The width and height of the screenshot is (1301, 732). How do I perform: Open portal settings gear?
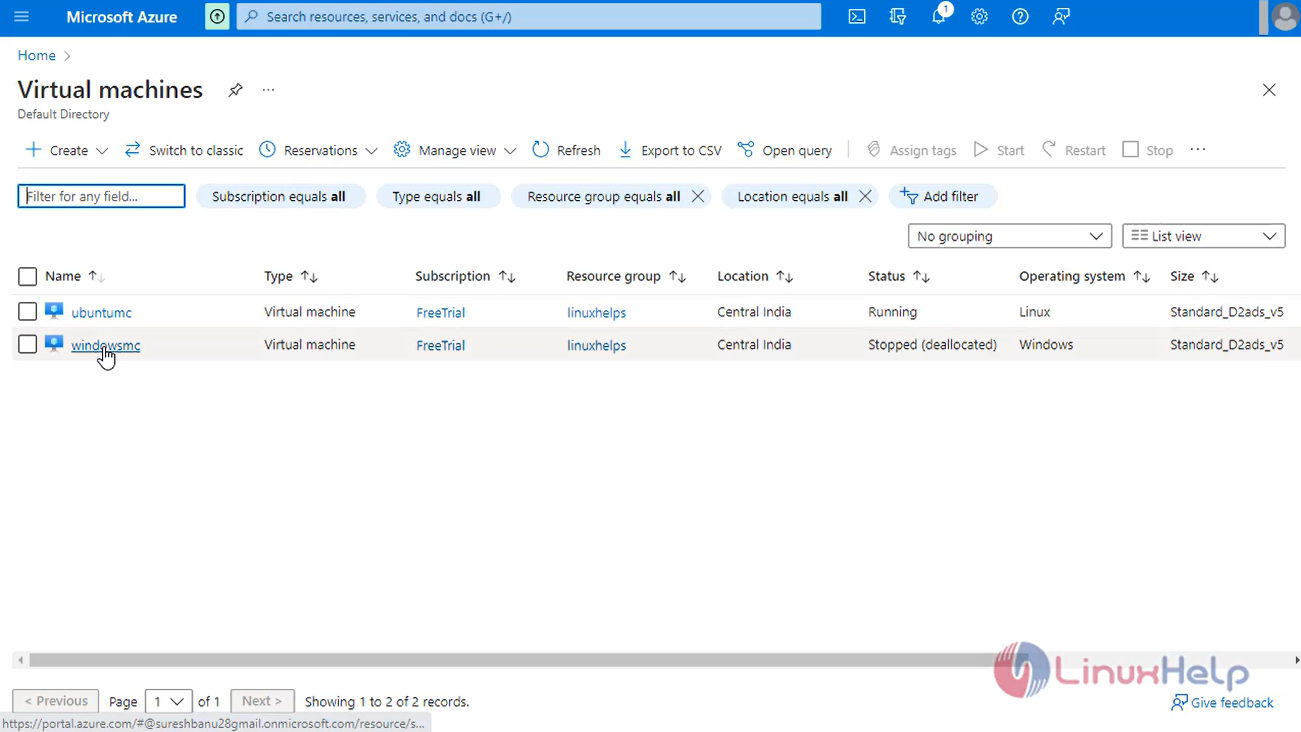coord(979,17)
